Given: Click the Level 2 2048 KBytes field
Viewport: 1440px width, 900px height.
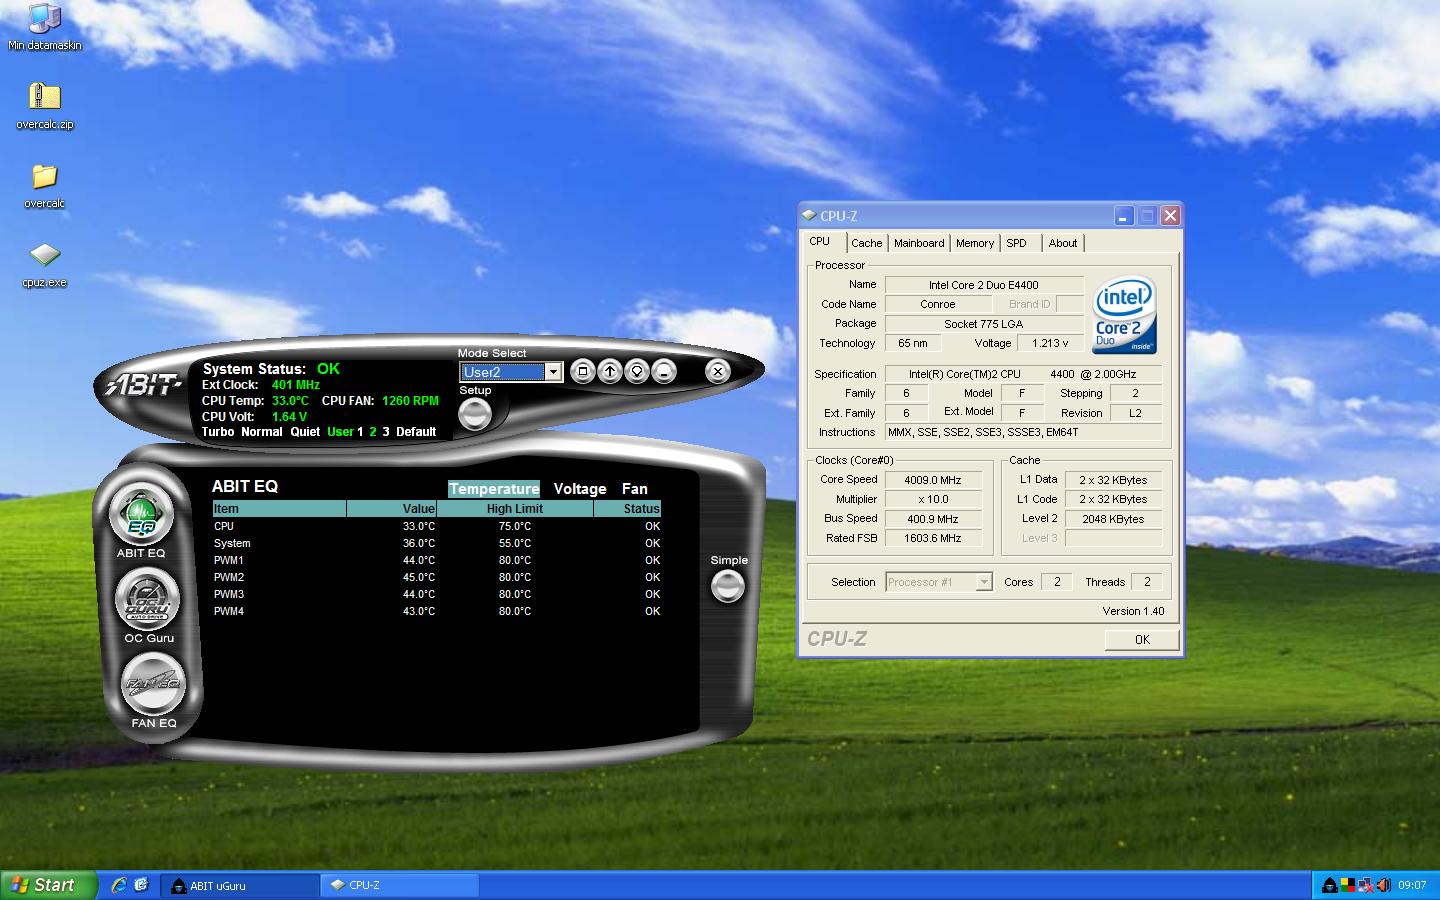Looking at the screenshot, I should [x=1113, y=519].
